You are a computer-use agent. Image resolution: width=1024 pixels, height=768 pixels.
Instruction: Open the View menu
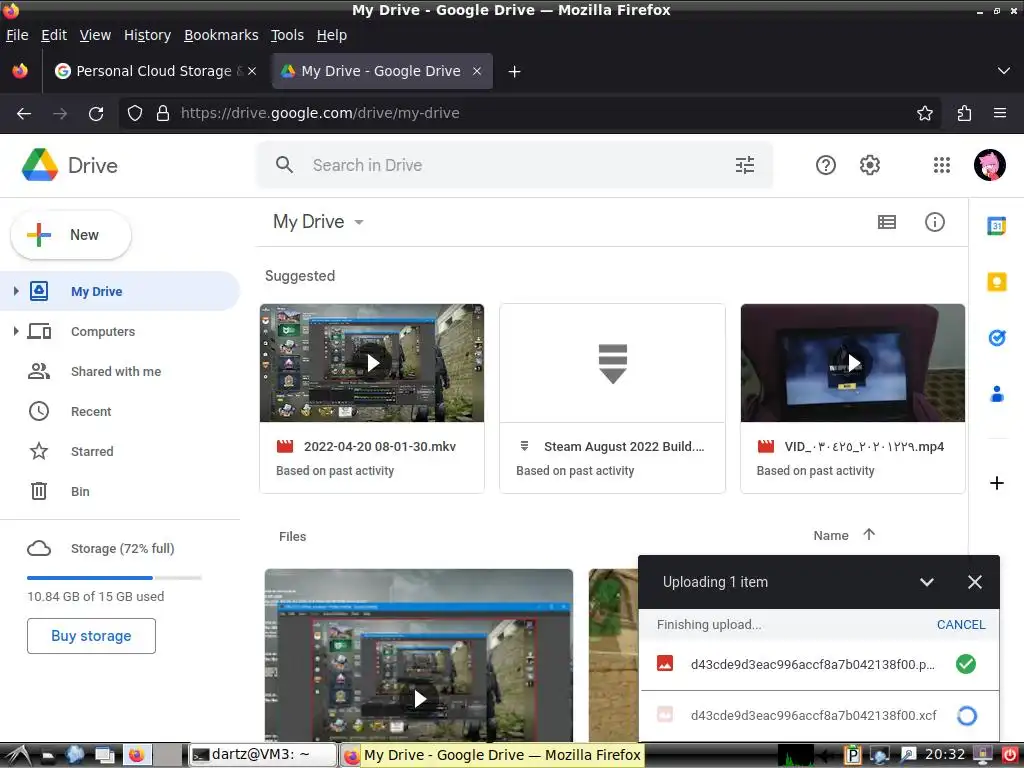click(95, 35)
